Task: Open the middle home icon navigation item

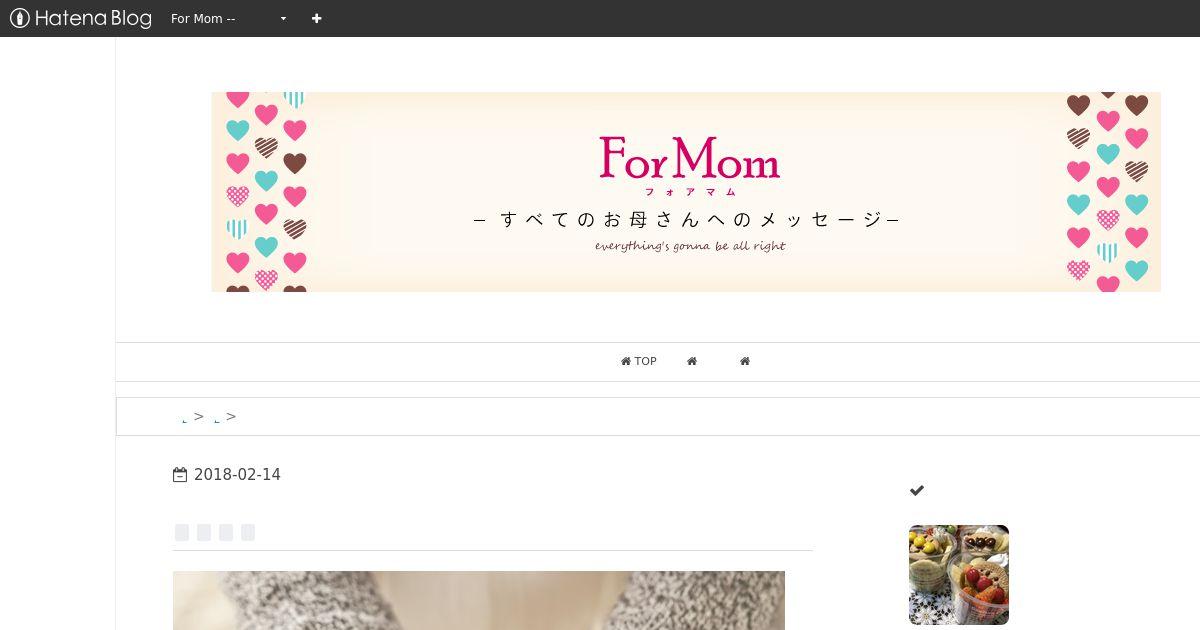Action: click(x=692, y=361)
